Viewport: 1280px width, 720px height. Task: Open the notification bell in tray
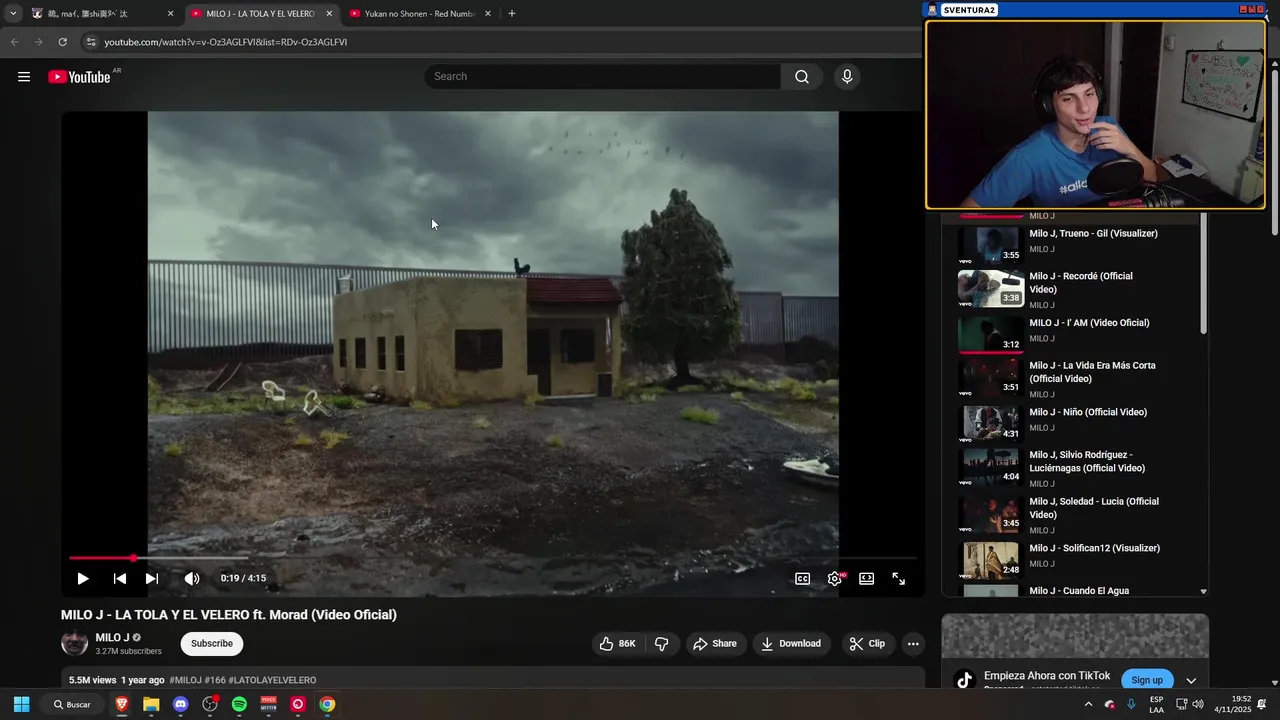click(x=1262, y=704)
